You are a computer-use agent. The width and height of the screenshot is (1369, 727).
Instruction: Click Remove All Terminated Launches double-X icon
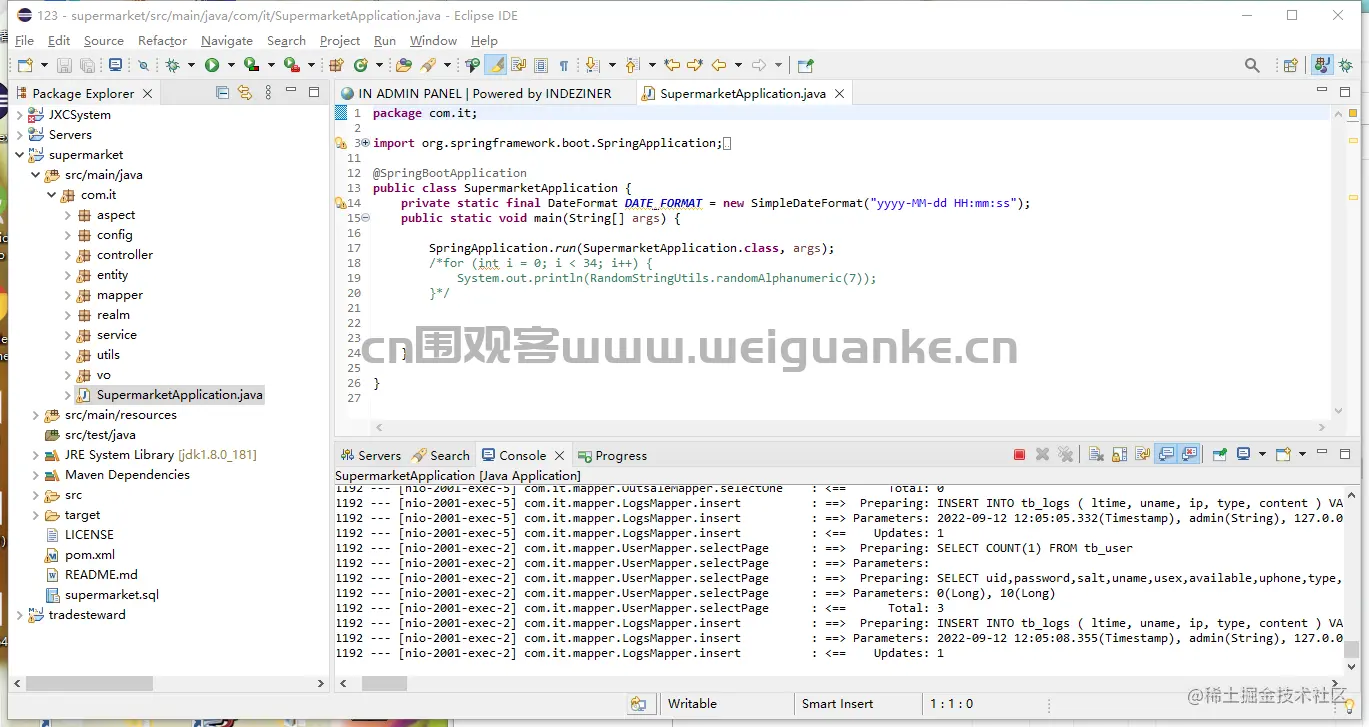click(x=1066, y=455)
